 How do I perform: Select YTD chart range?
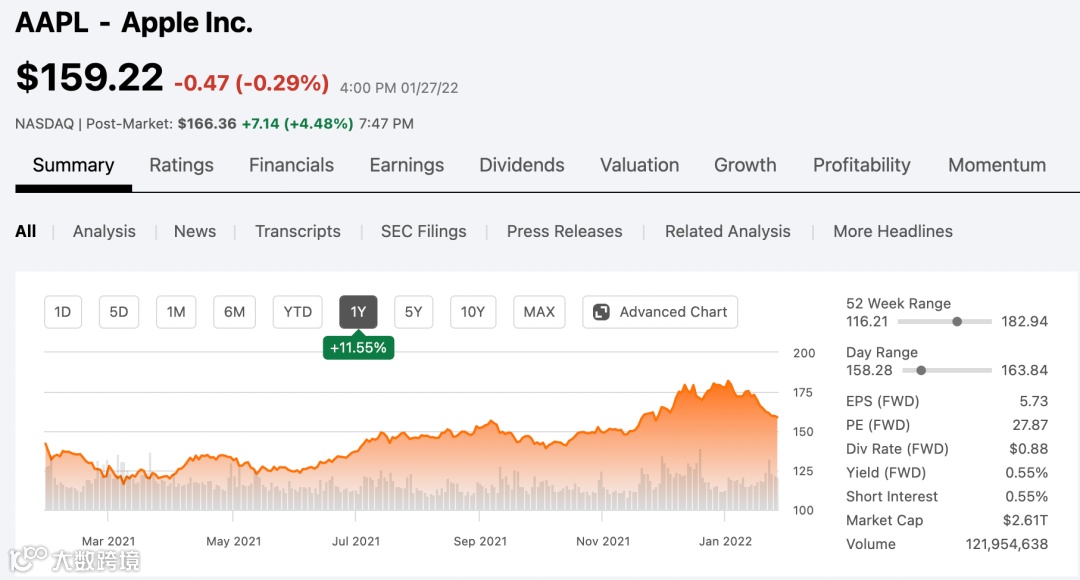(x=297, y=312)
